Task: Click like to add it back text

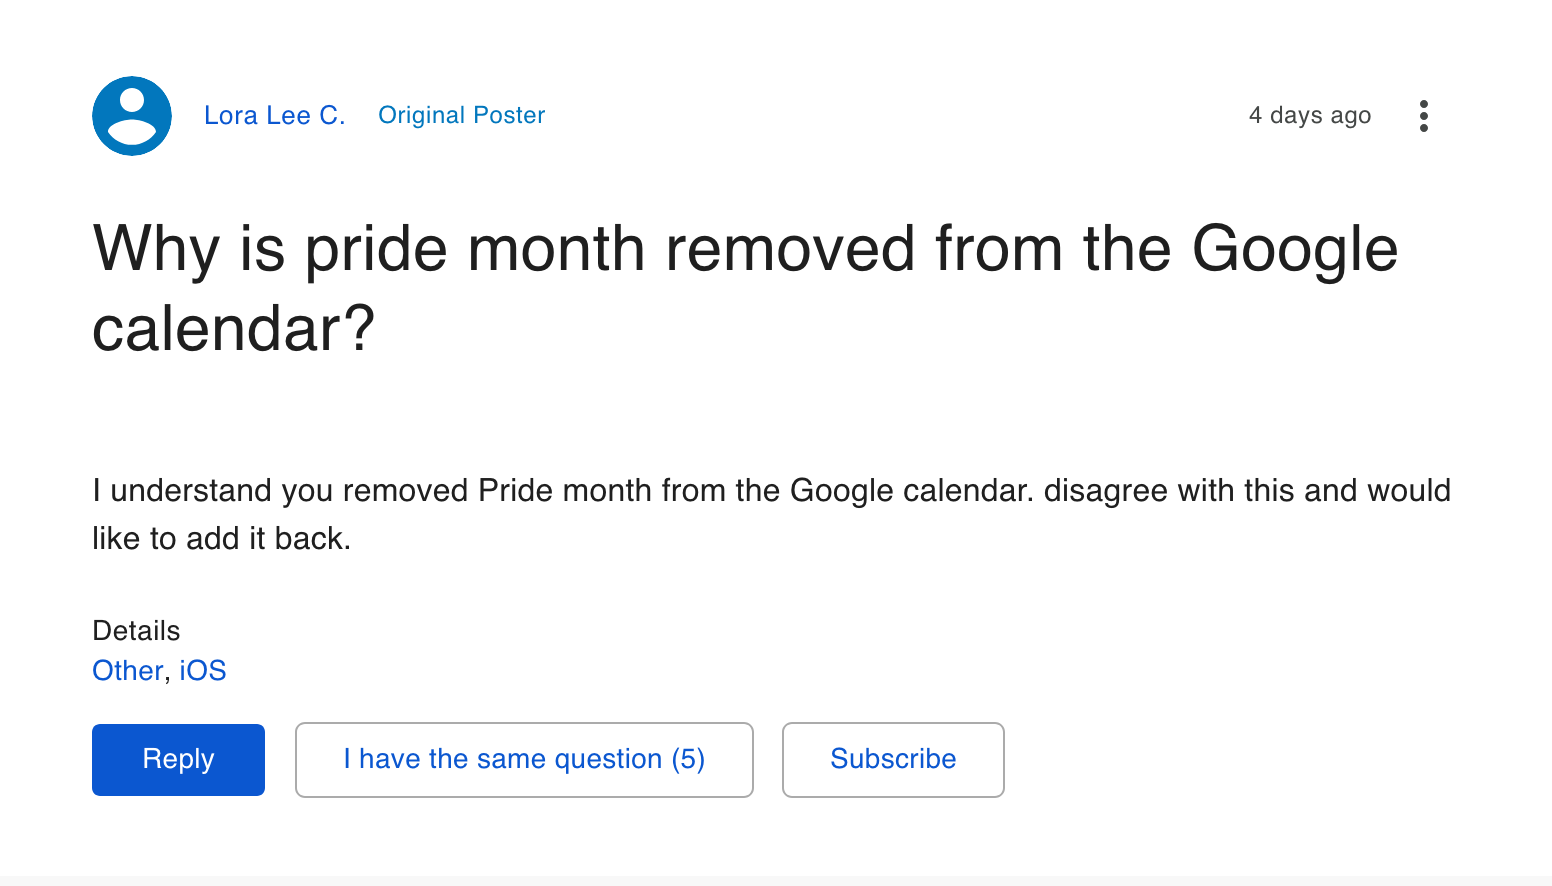Action: point(221,539)
